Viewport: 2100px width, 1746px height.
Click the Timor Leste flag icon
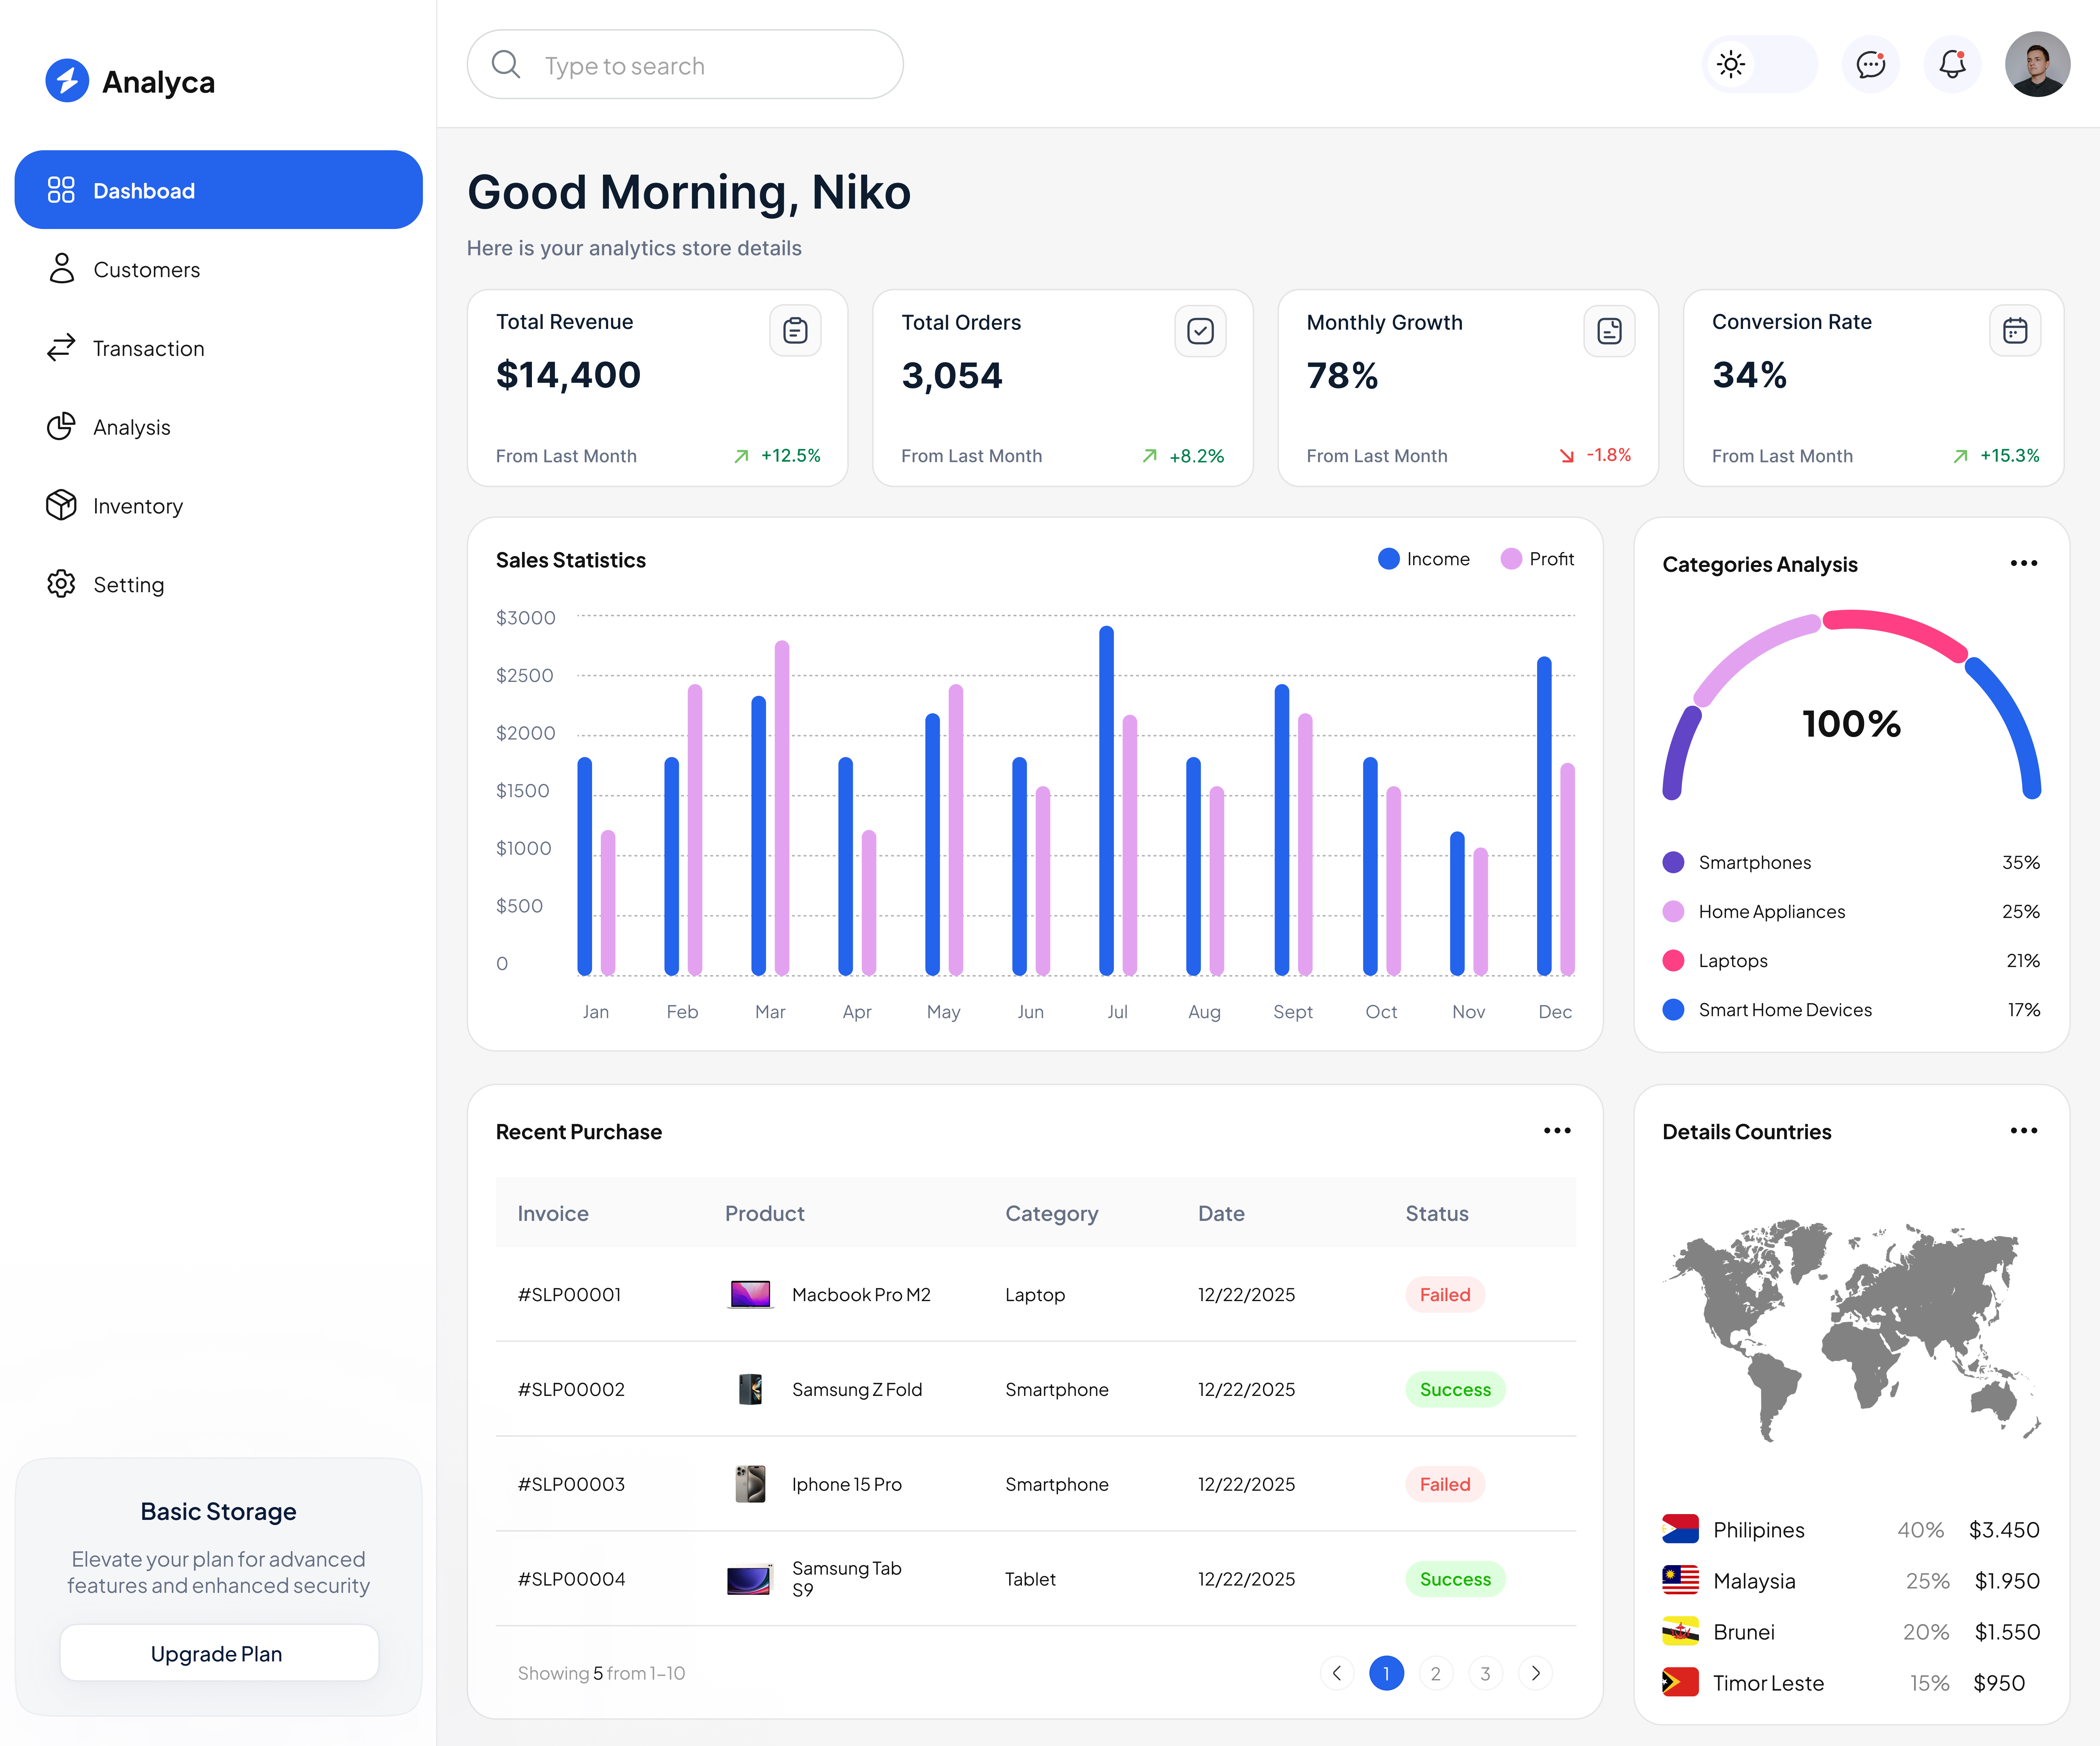click(1680, 1682)
